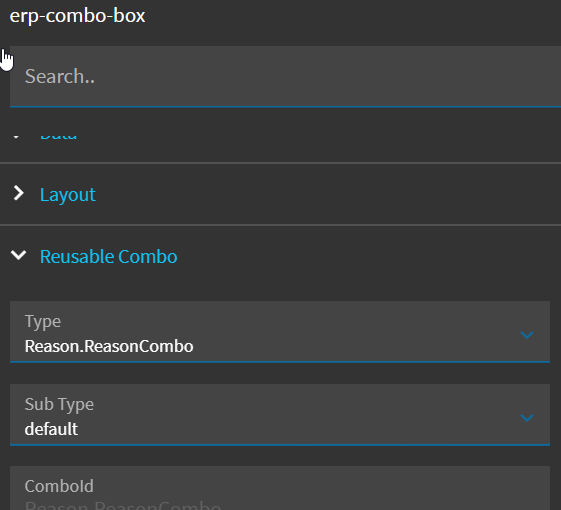Viewport: 561px width, 510px height.
Task: Open the Layout section label
Action: point(68,195)
